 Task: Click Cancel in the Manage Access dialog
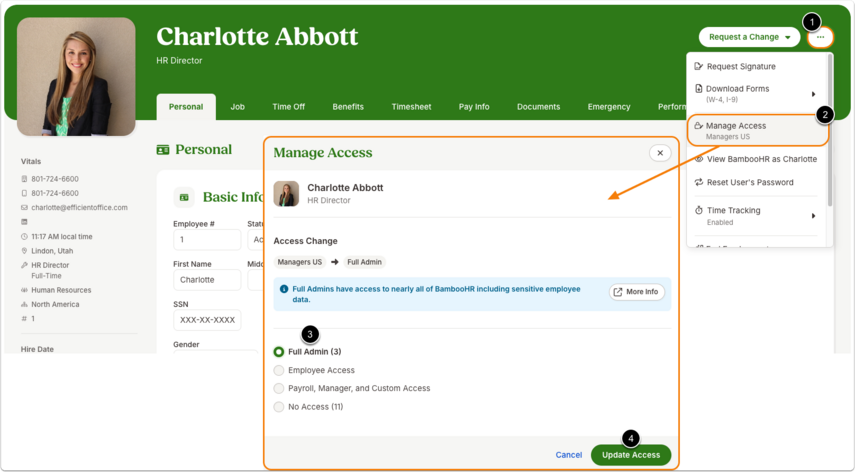click(x=569, y=455)
